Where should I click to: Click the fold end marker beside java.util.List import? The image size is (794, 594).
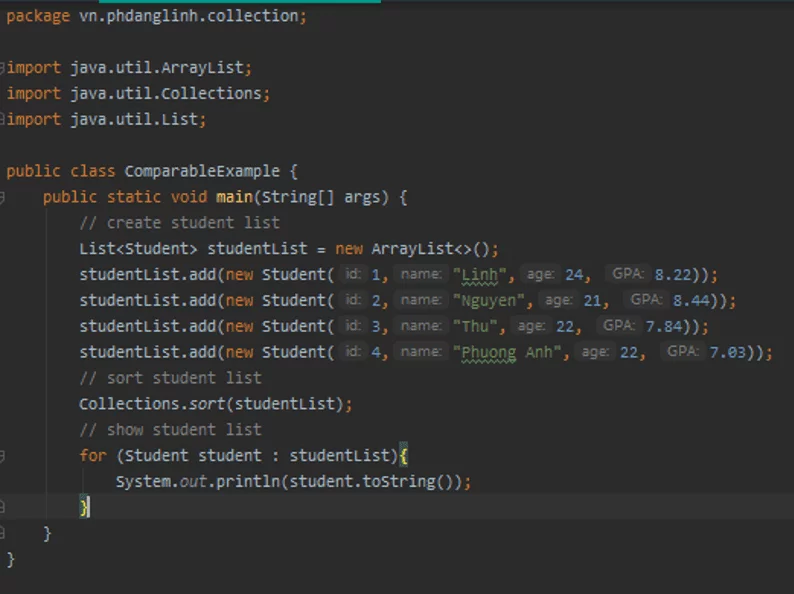pos(3,119)
